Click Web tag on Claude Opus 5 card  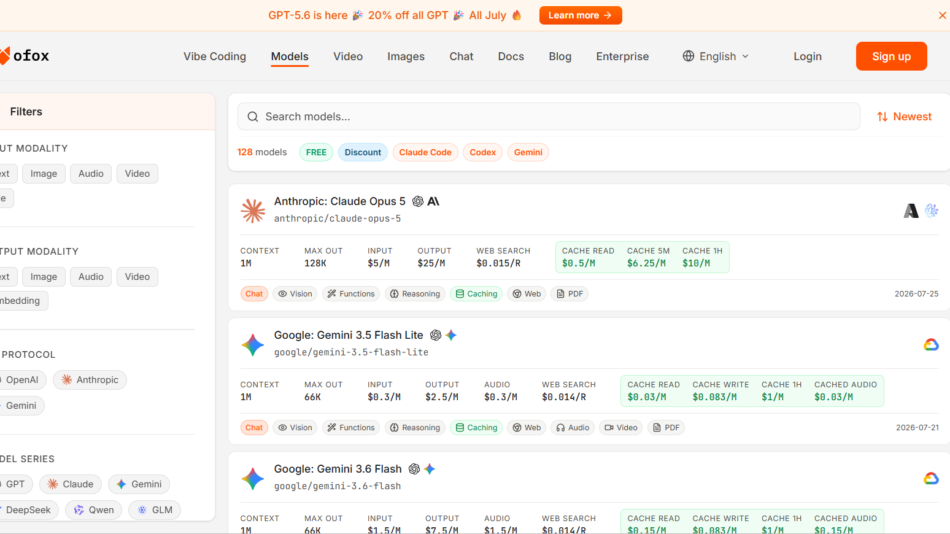coord(526,294)
